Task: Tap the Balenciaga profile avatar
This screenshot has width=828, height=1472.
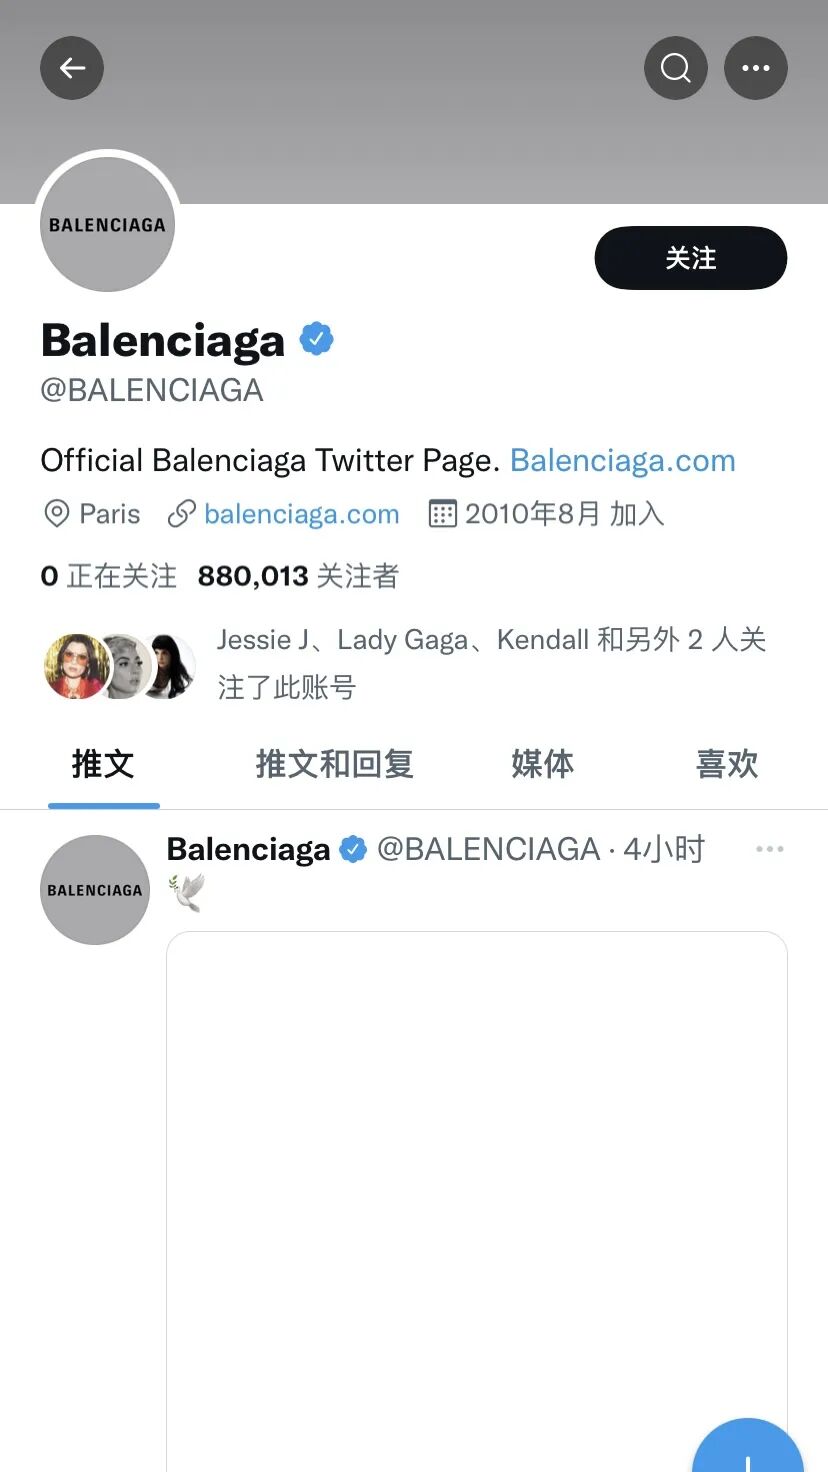Action: pos(107,224)
